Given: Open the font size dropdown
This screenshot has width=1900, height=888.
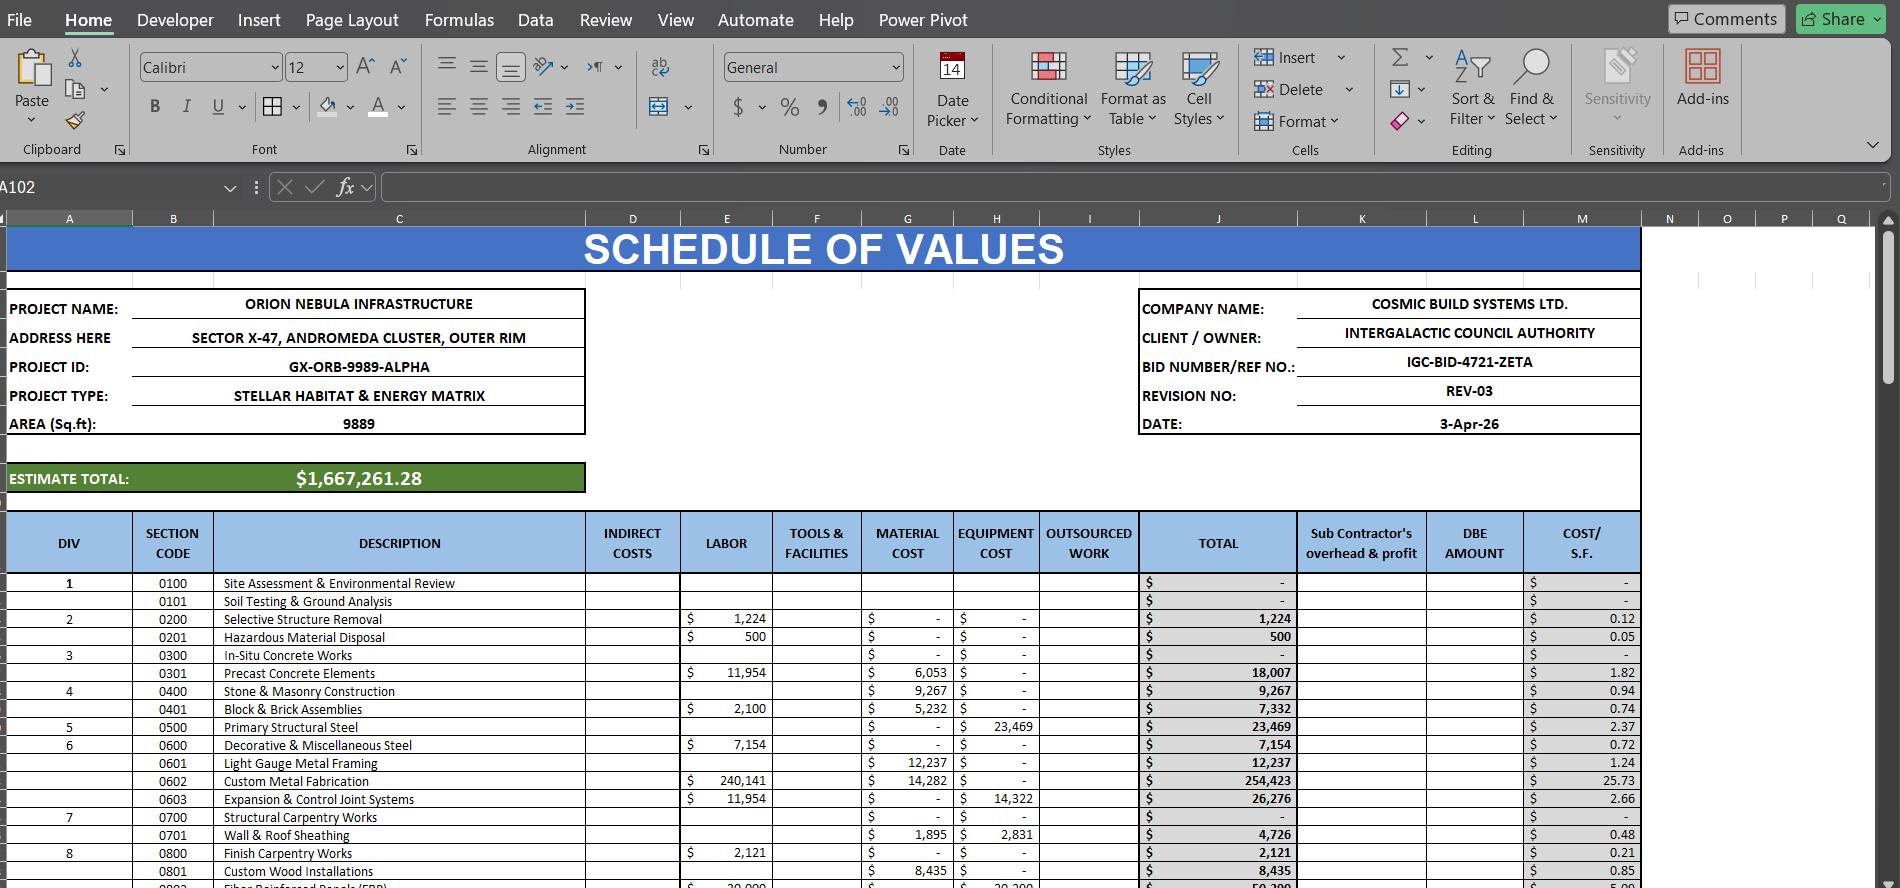Looking at the screenshot, I should [340, 68].
